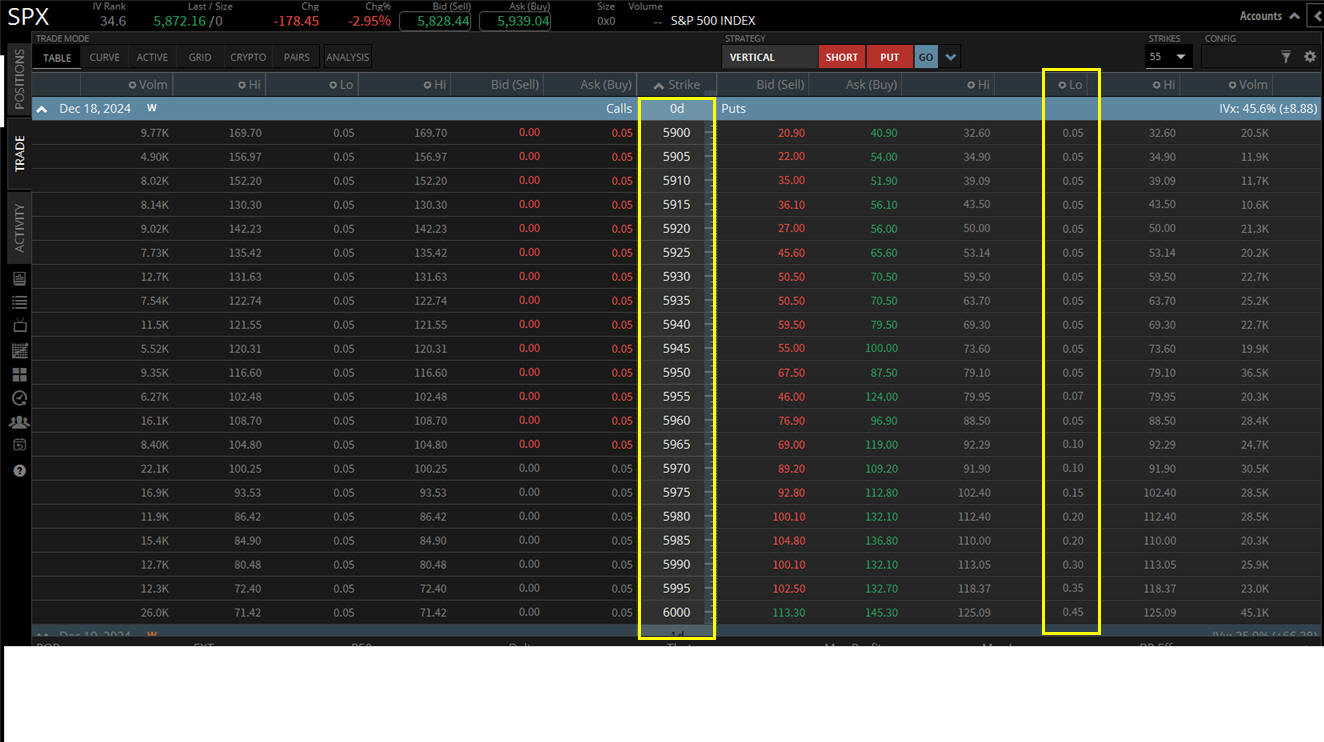Open the config settings gear icon
This screenshot has width=1324, height=742.
pyautogui.click(x=1310, y=57)
